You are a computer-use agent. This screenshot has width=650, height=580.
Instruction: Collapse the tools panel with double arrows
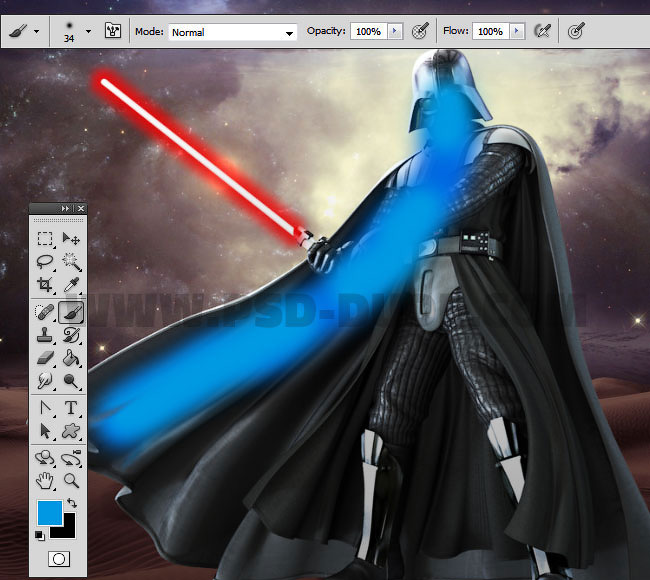(x=65, y=209)
